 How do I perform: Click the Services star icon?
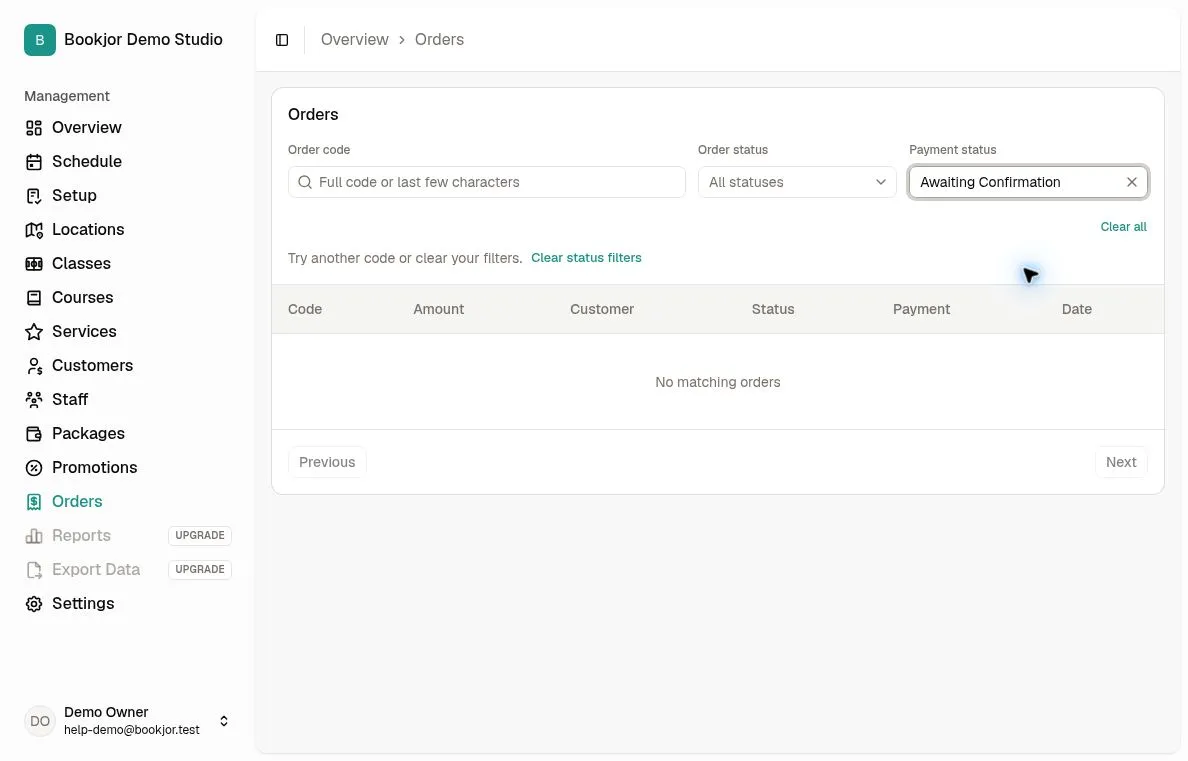34,332
